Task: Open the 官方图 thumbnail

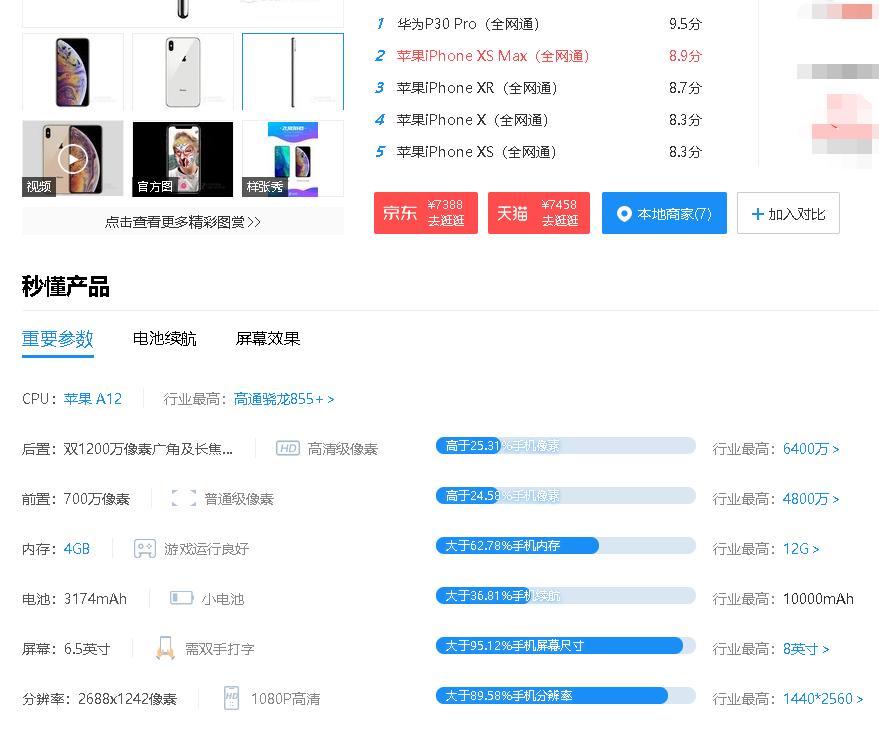Action: (182, 158)
